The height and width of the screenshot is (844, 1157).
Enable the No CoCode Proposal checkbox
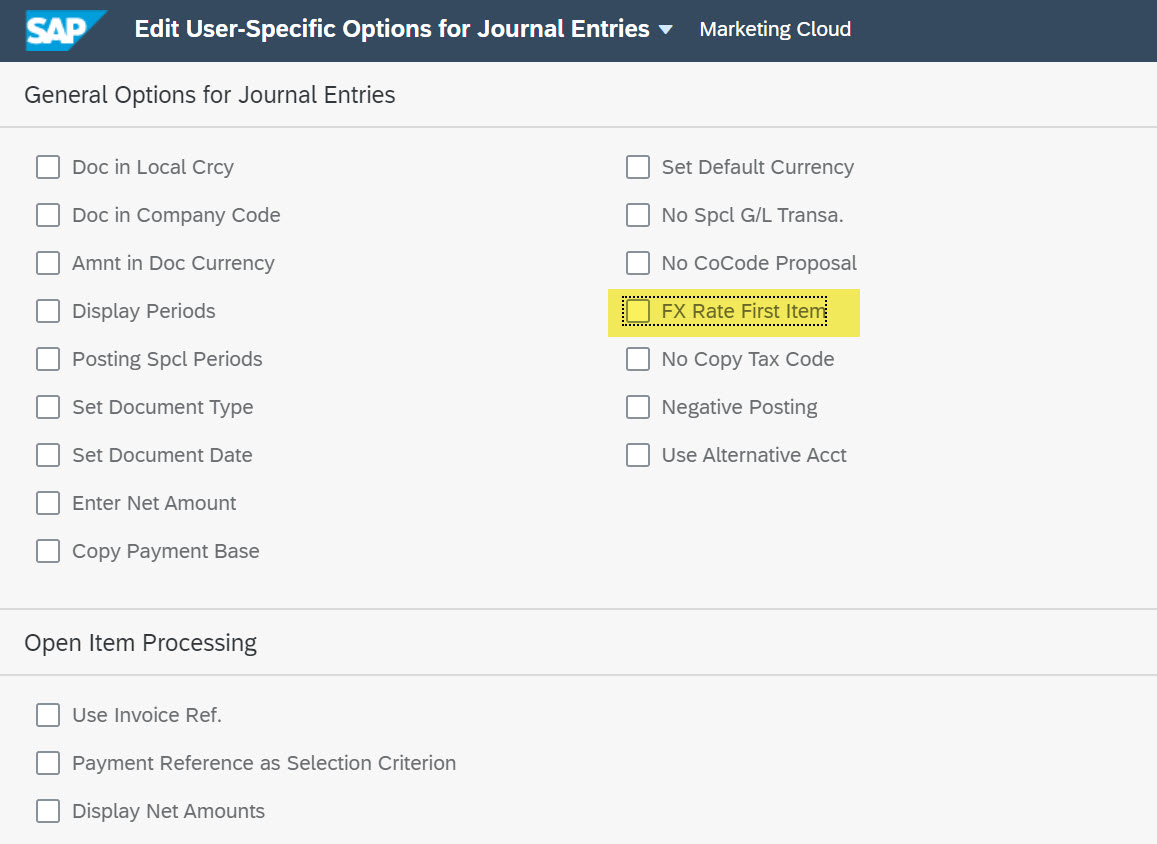[x=638, y=263]
